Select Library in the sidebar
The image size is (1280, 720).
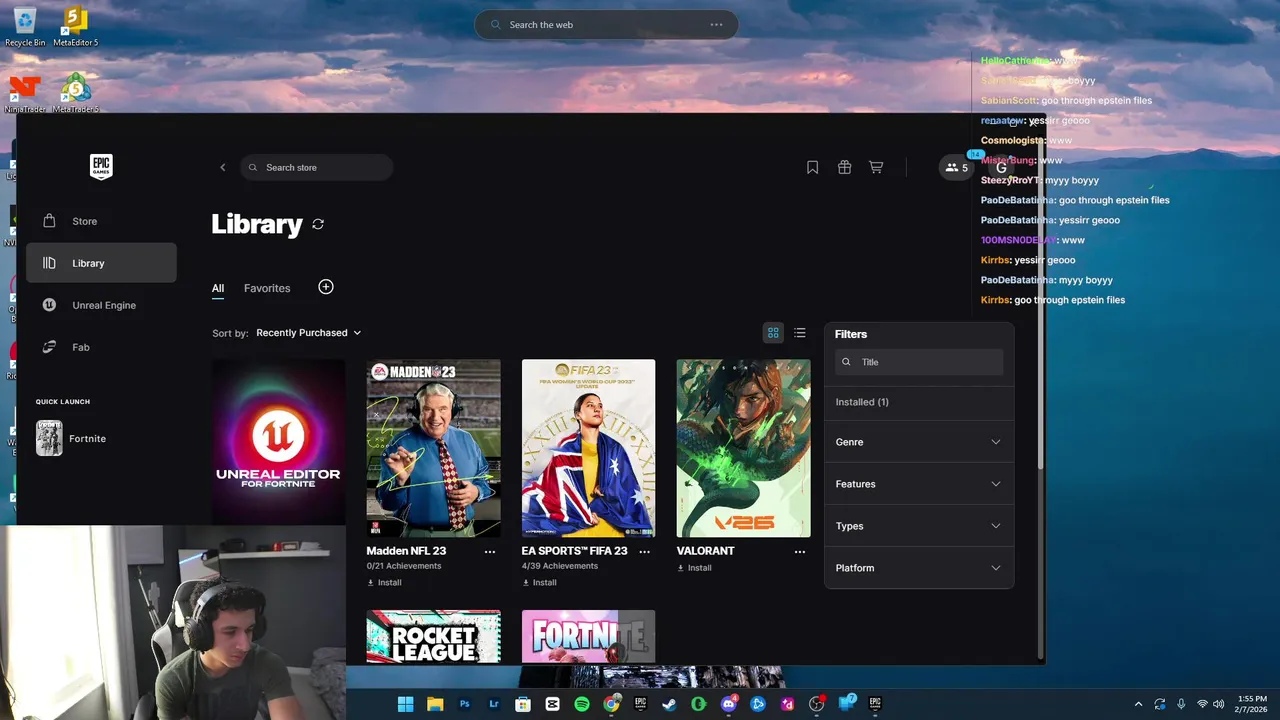[x=101, y=263]
